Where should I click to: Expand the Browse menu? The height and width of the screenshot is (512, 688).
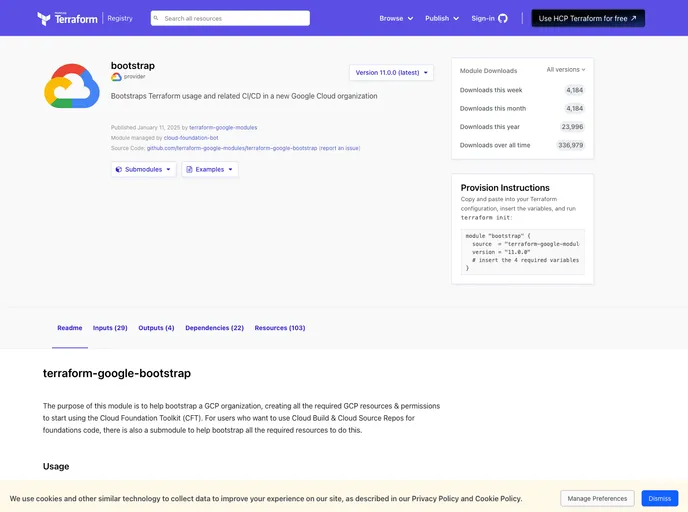click(396, 18)
